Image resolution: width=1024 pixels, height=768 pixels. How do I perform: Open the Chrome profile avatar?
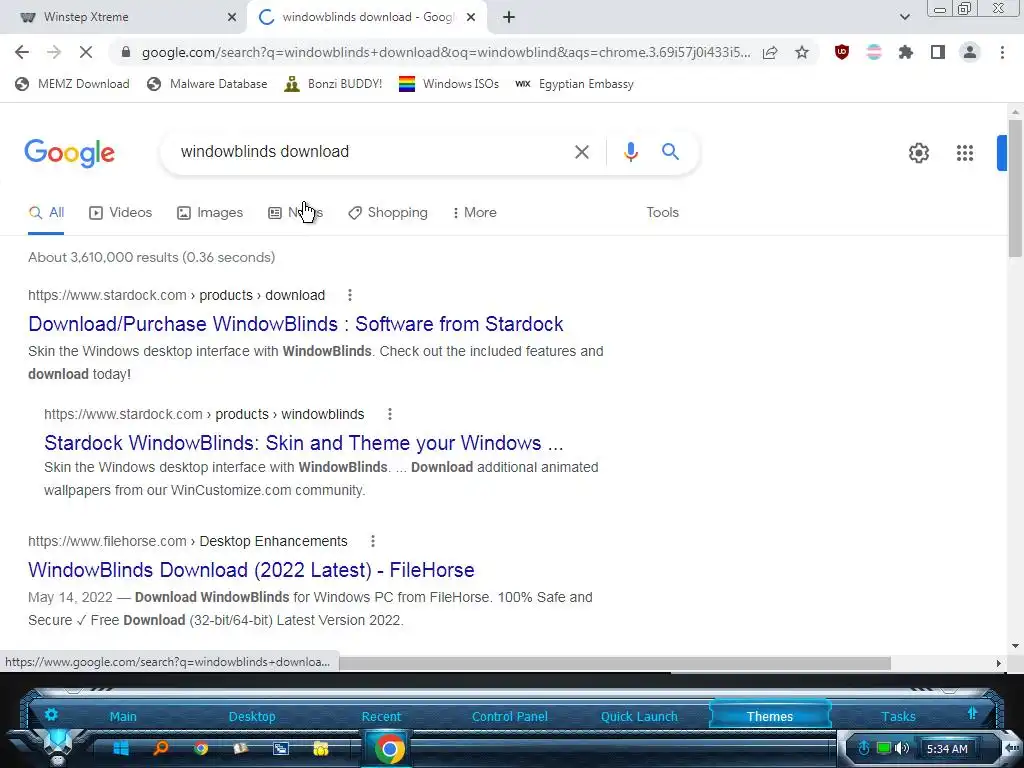pyautogui.click(x=970, y=52)
